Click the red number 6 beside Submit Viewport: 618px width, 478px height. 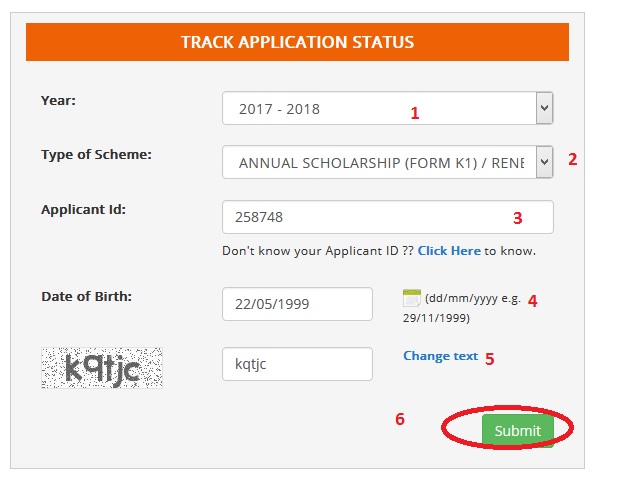pos(400,419)
